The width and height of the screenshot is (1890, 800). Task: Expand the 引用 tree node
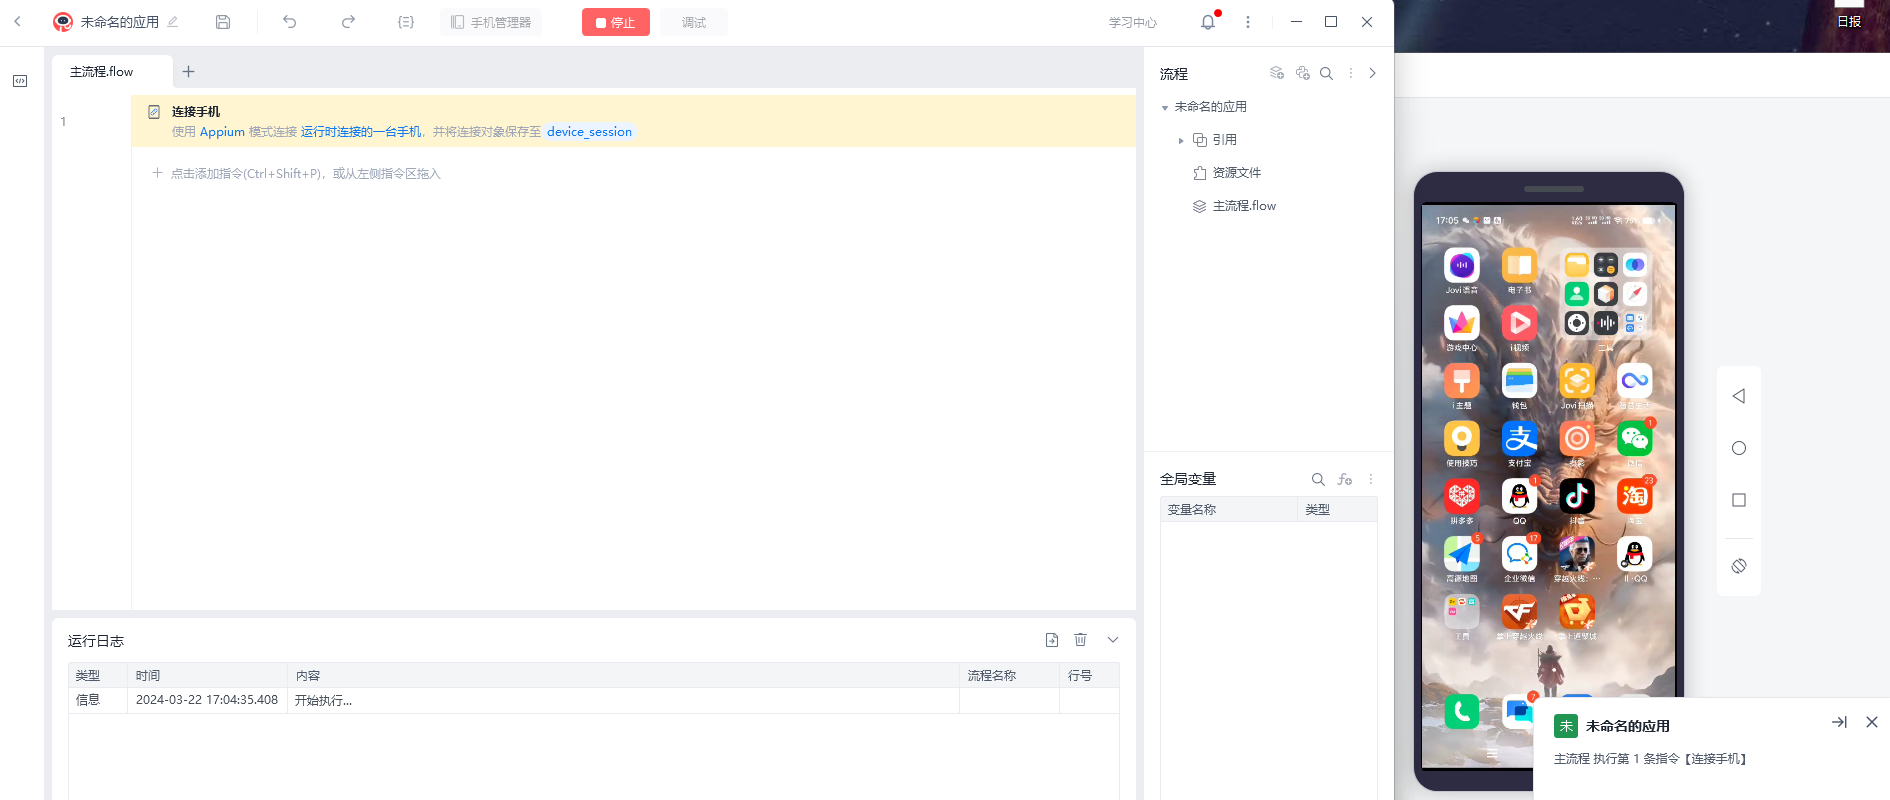1181,141
